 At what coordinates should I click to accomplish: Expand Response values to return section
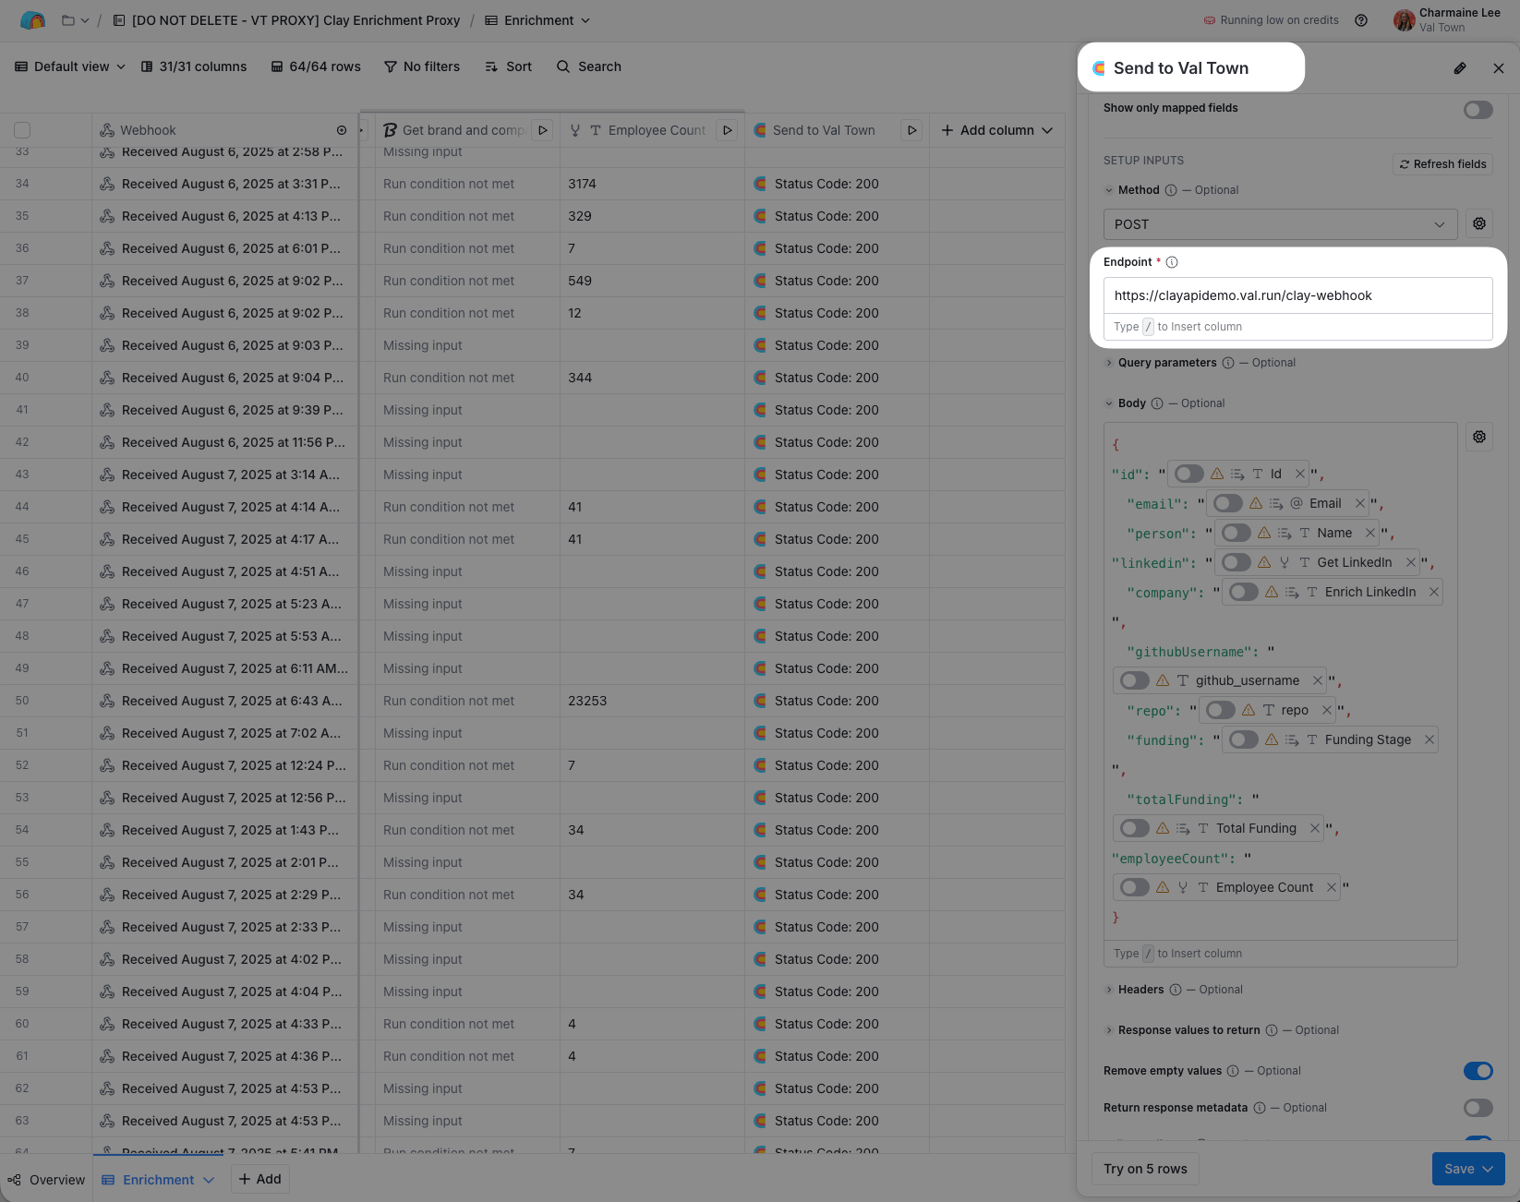coord(1109,1030)
